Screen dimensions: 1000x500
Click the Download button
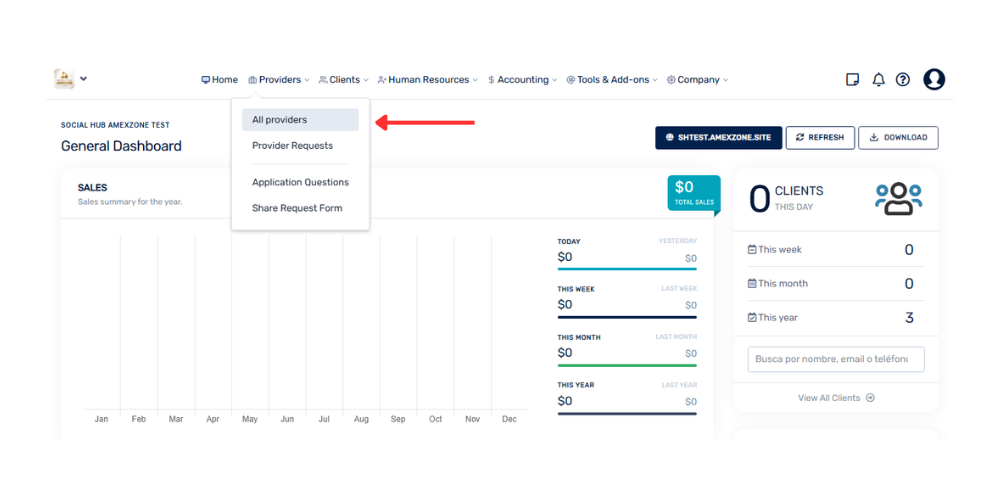(898, 138)
